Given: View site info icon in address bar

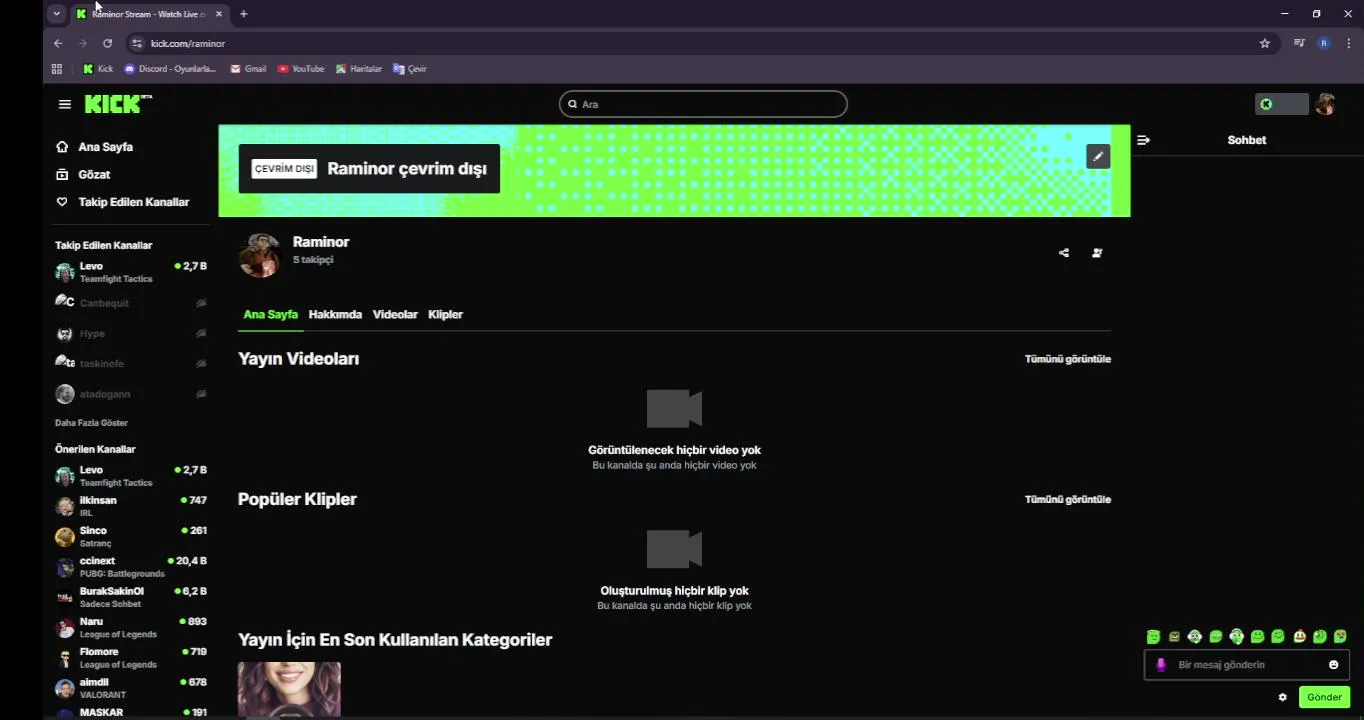Looking at the screenshot, I should (137, 43).
